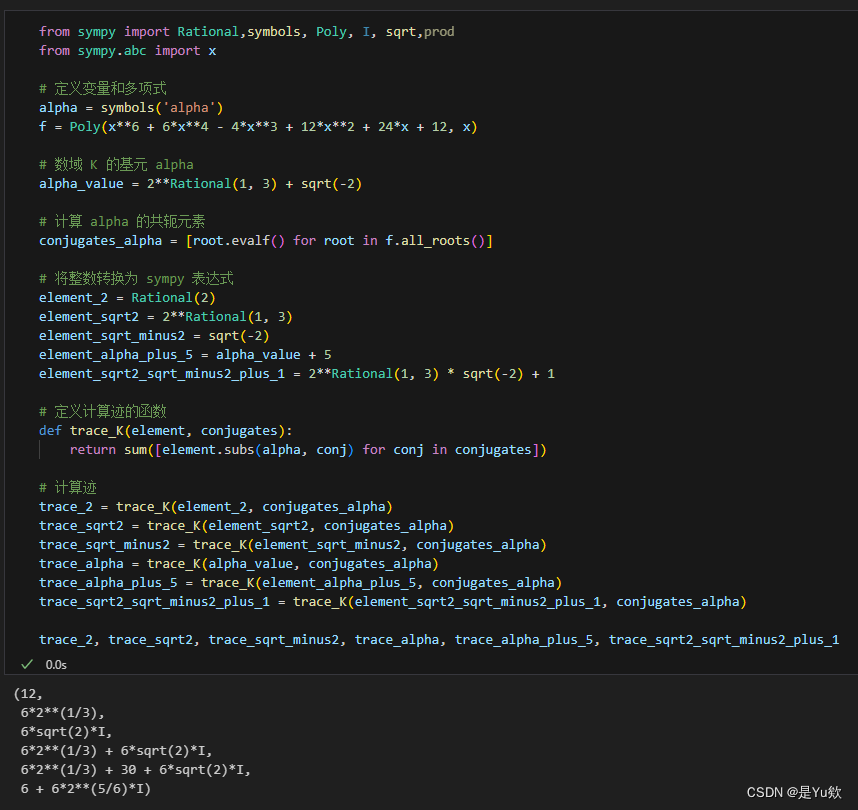Click the output '6 + 6*2**(5/6)*I)'

coord(85,789)
